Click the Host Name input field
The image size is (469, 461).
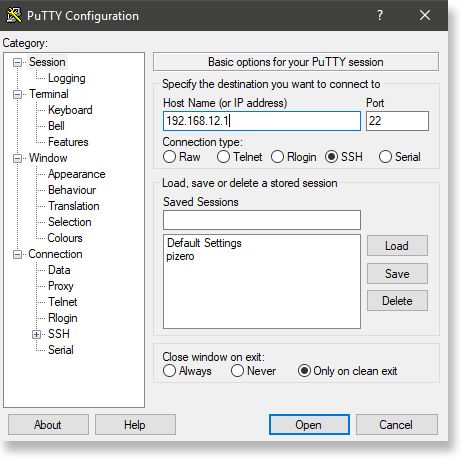[x=262, y=121]
